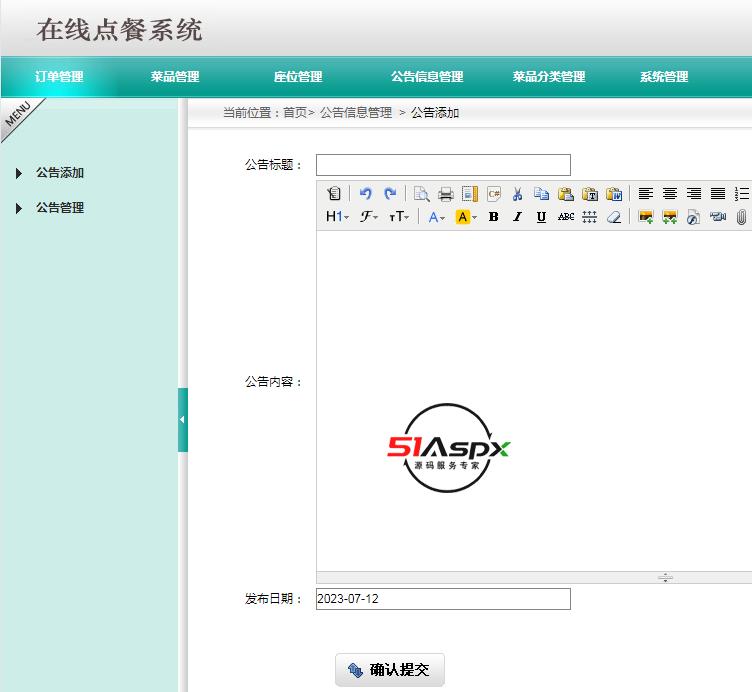Align text right in the editor
The height and width of the screenshot is (692, 752).
pos(693,194)
